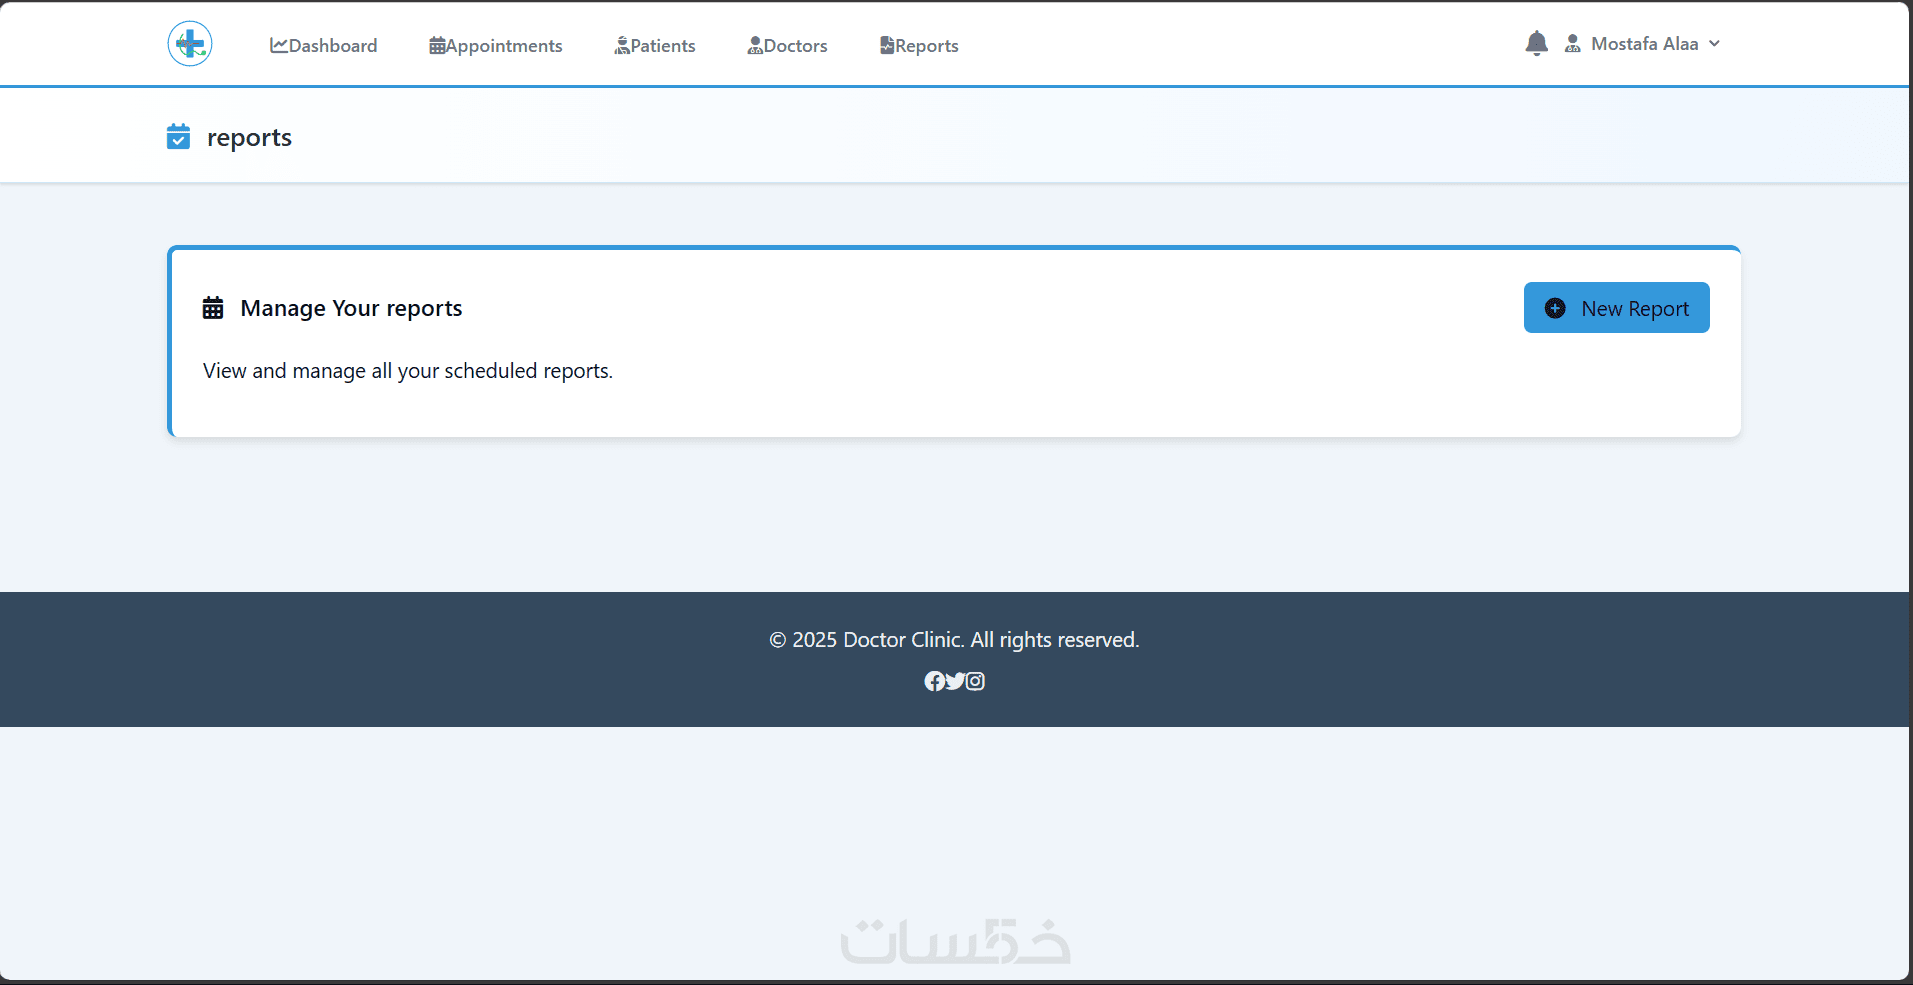This screenshot has height=985, width=1913.
Task: Click the 'Manage Your reports' heading
Action: tap(351, 308)
